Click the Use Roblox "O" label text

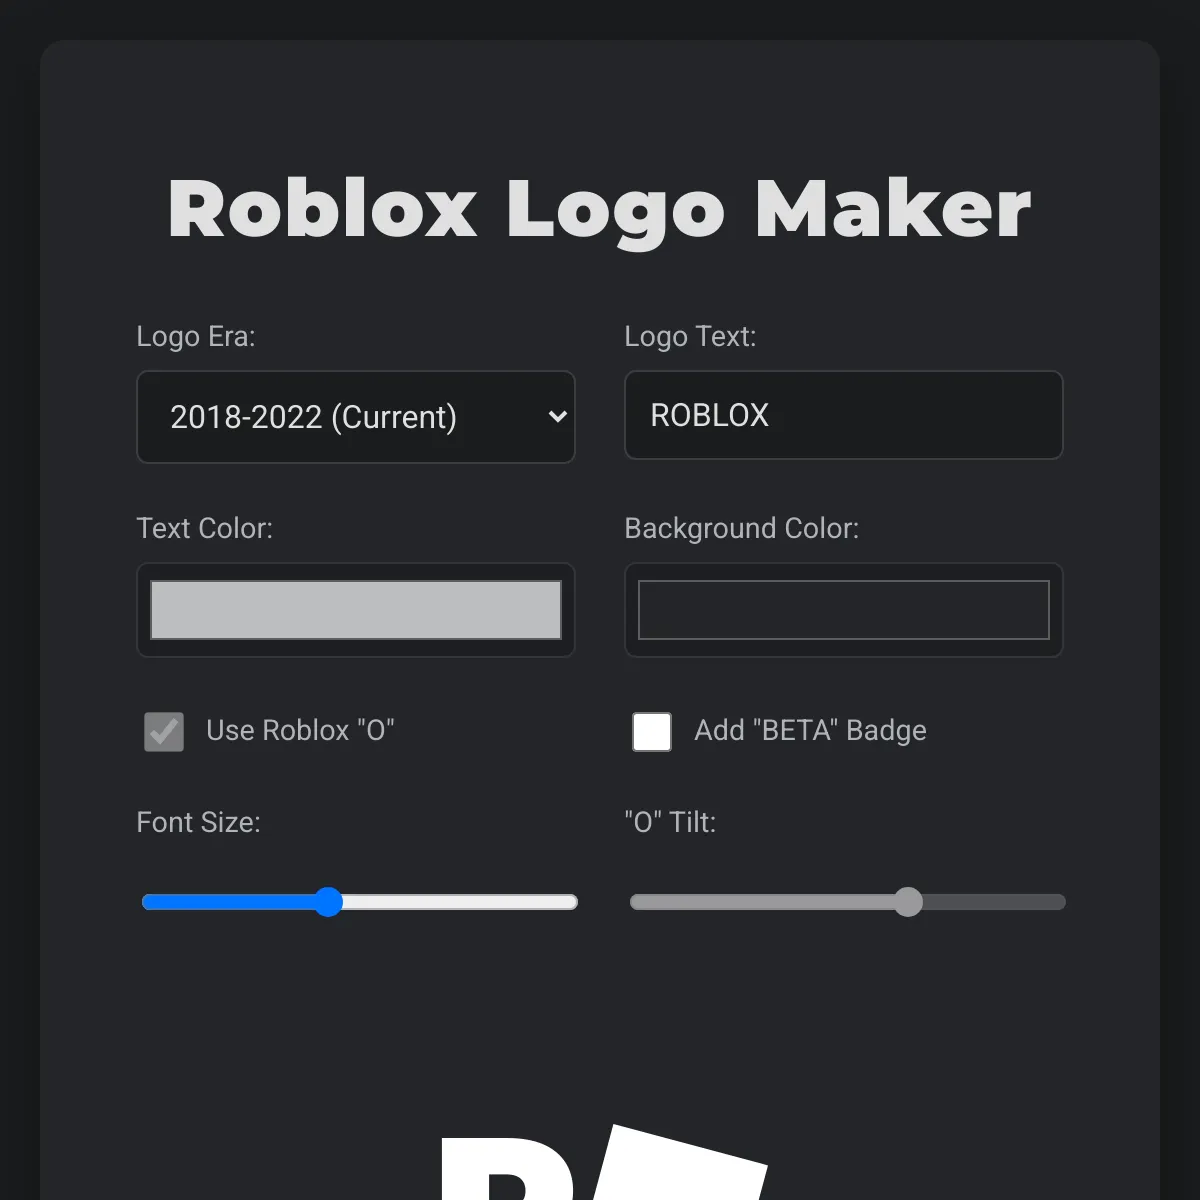pyautogui.click(x=301, y=731)
